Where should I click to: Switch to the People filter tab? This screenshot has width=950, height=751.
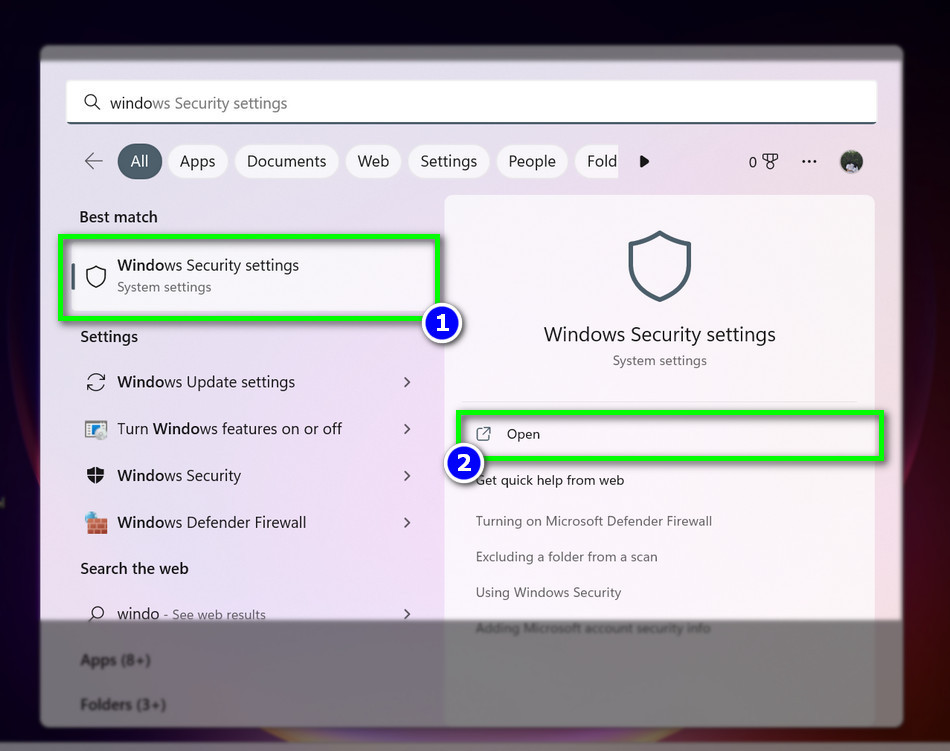pyautogui.click(x=532, y=161)
